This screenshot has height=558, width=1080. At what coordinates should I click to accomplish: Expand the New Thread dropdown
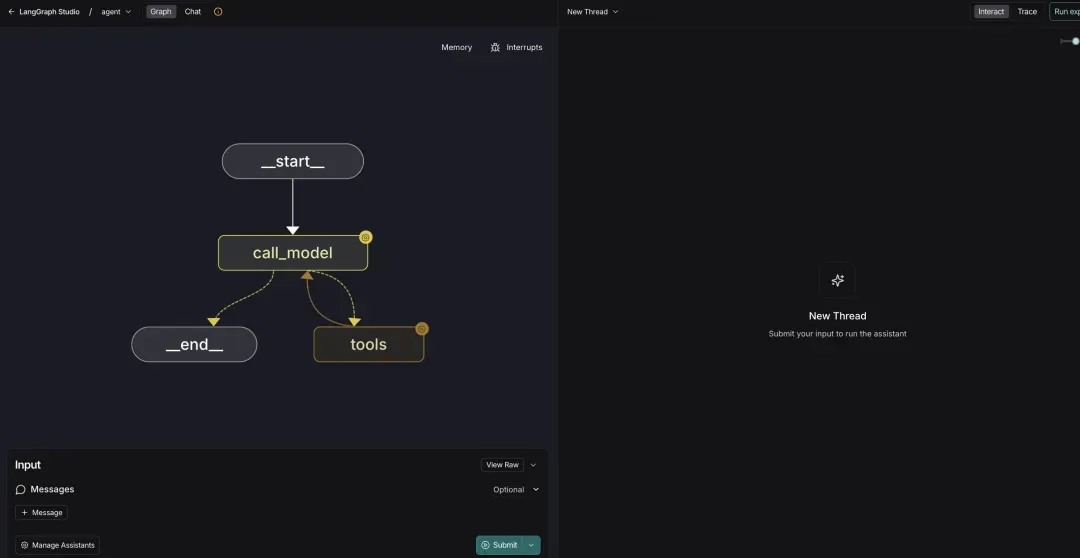pyautogui.click(x=593, y=12)
